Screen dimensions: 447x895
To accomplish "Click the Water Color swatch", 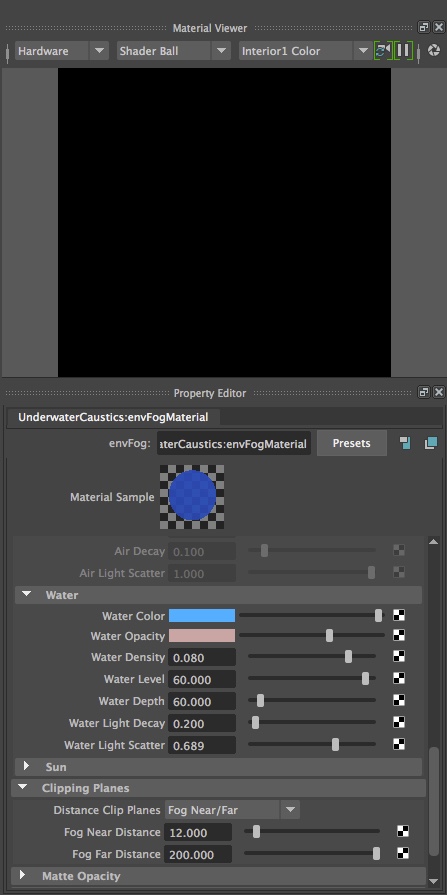I will pyautogui.click(x=202, y=615).
